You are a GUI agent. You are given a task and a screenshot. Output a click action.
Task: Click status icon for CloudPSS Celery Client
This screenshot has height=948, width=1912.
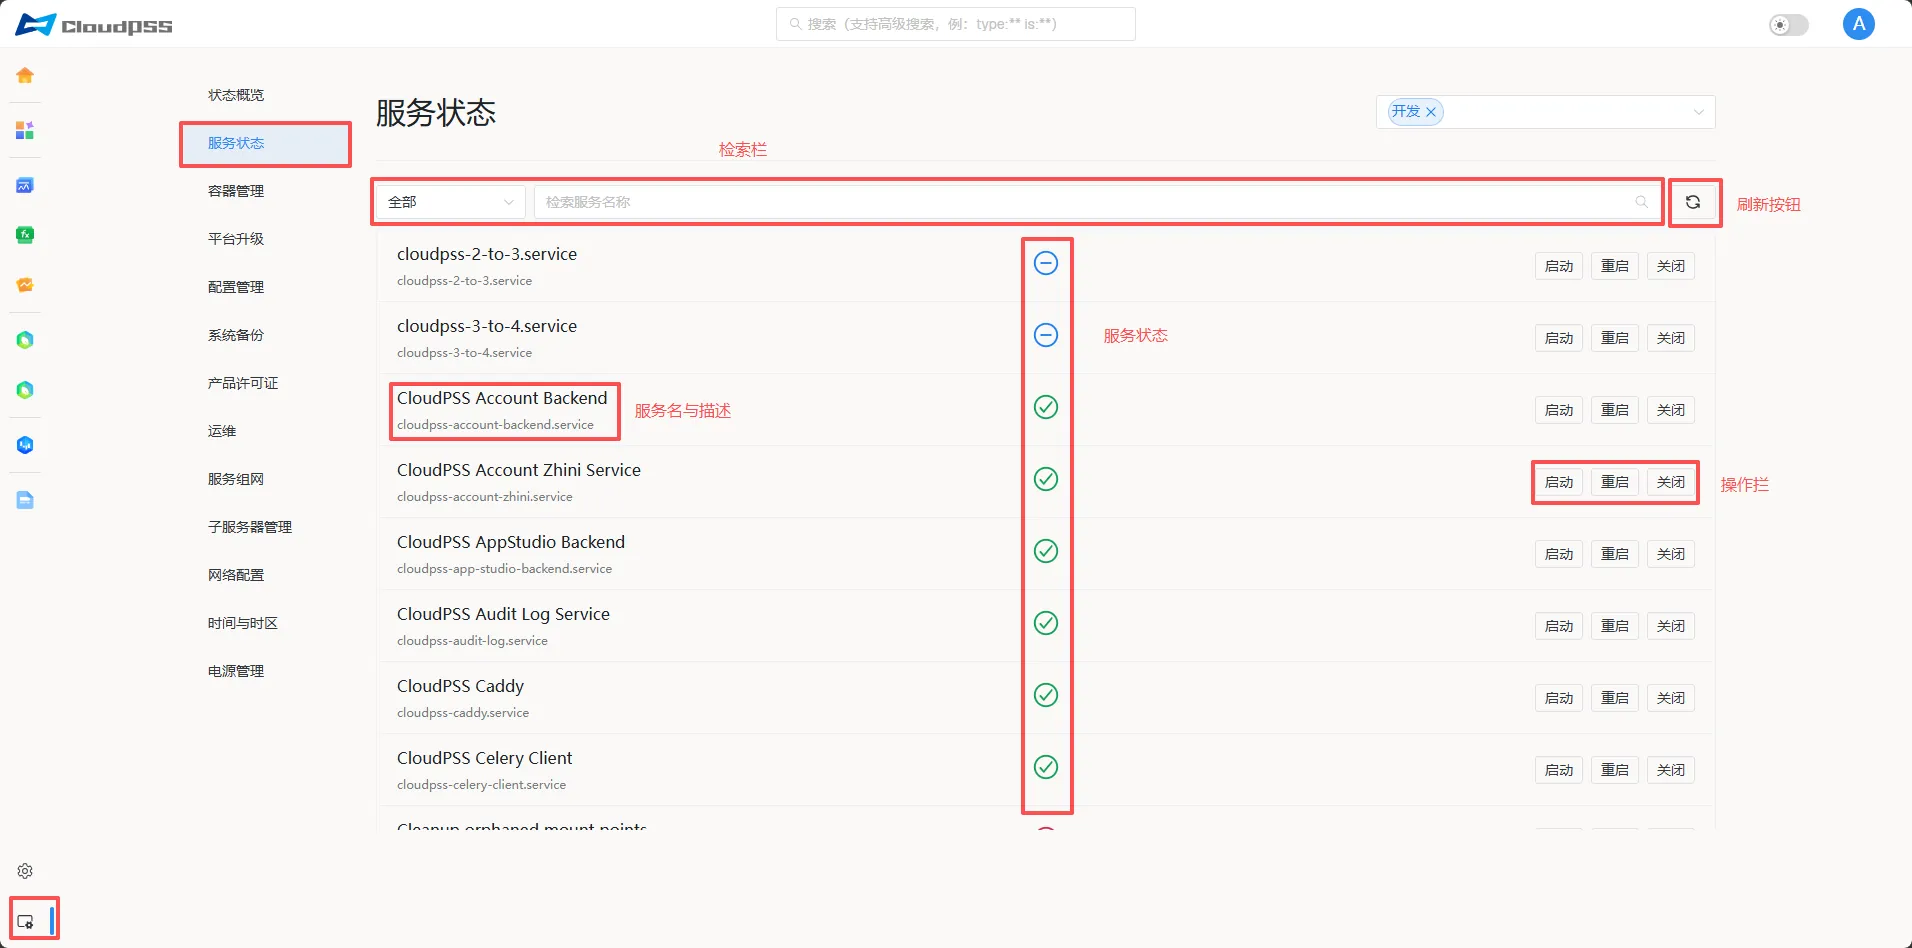point(1046,767)
